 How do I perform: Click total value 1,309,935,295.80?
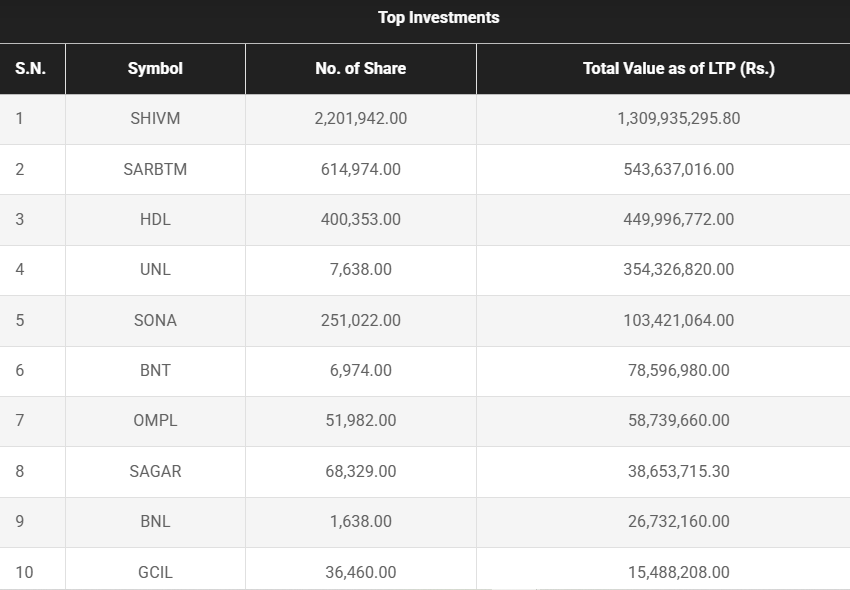tap(679, 119)
